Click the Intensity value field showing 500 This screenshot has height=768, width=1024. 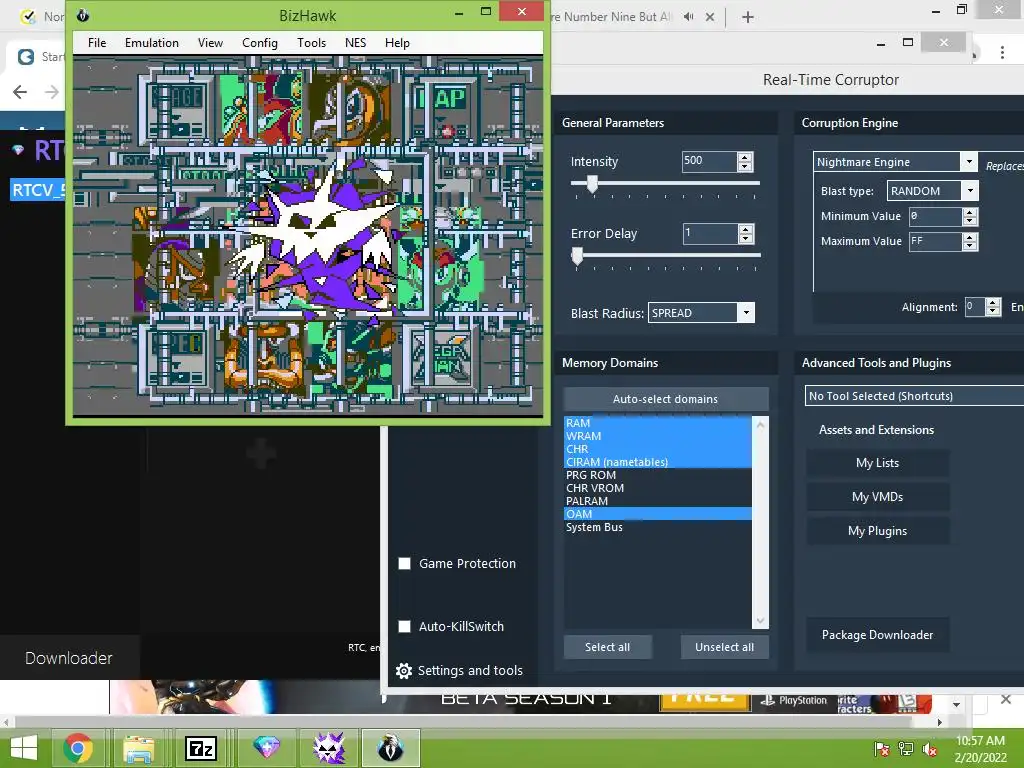709,161
